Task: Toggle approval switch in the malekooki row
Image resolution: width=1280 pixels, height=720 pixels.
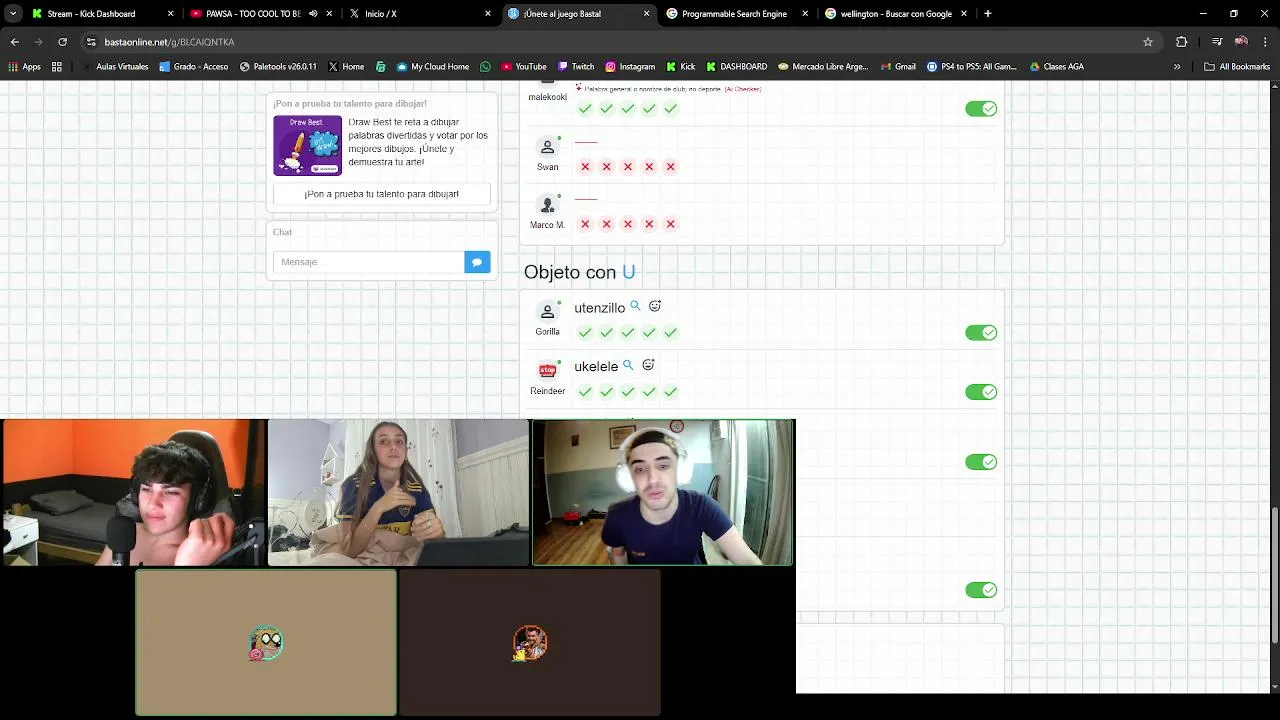Action: point(981,109)
